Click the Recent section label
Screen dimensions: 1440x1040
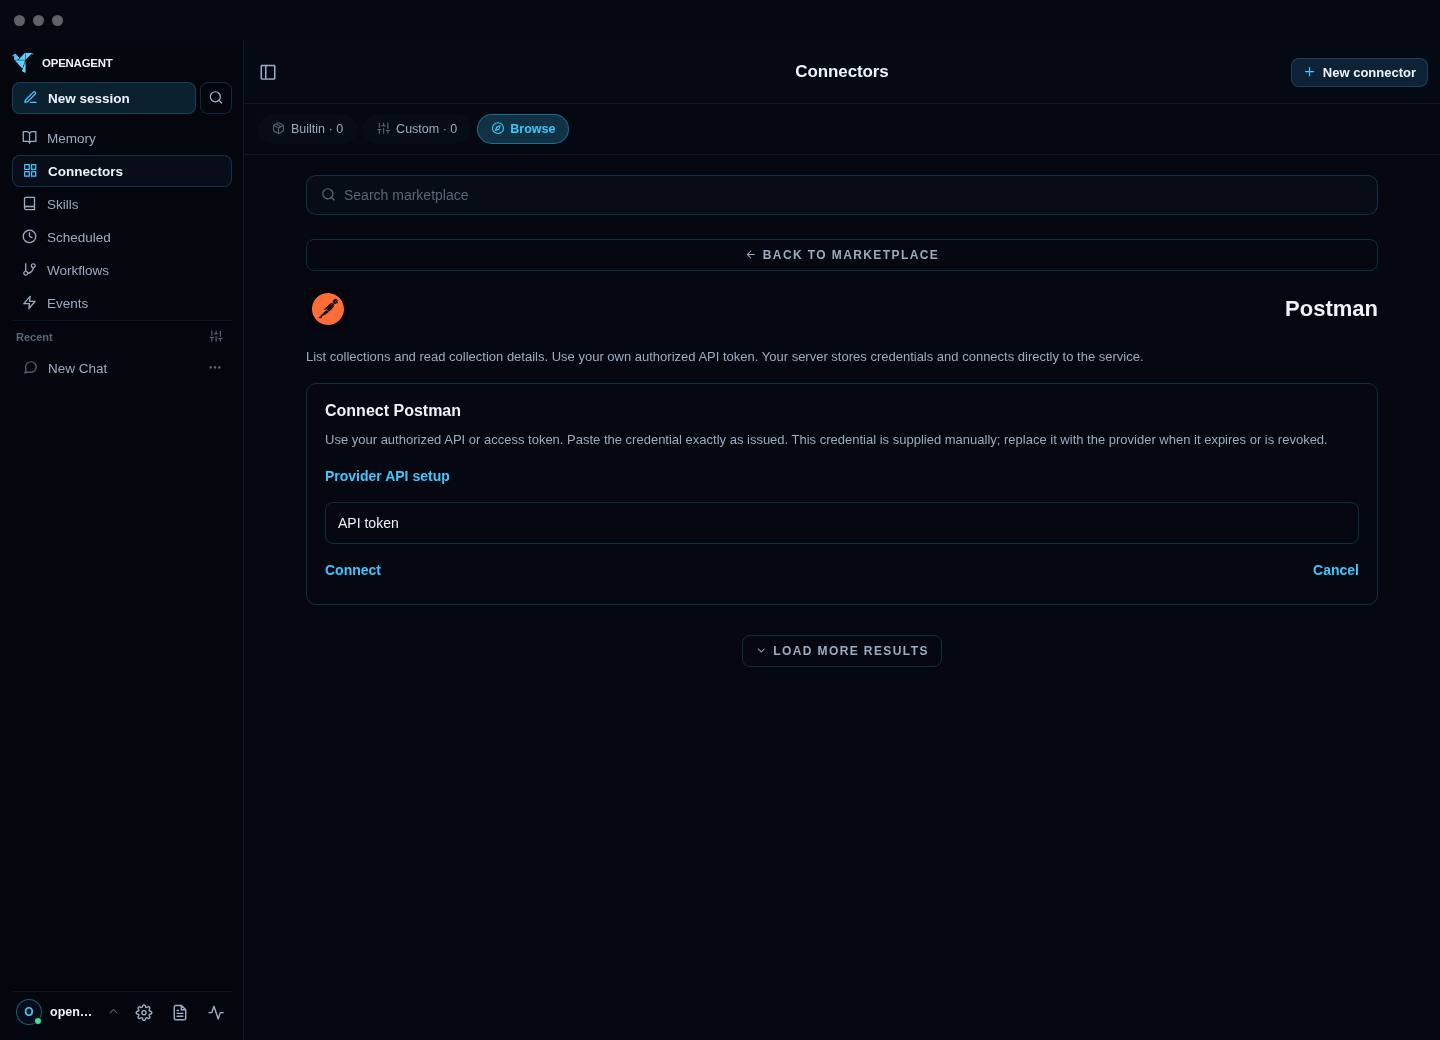click(34, 337)
